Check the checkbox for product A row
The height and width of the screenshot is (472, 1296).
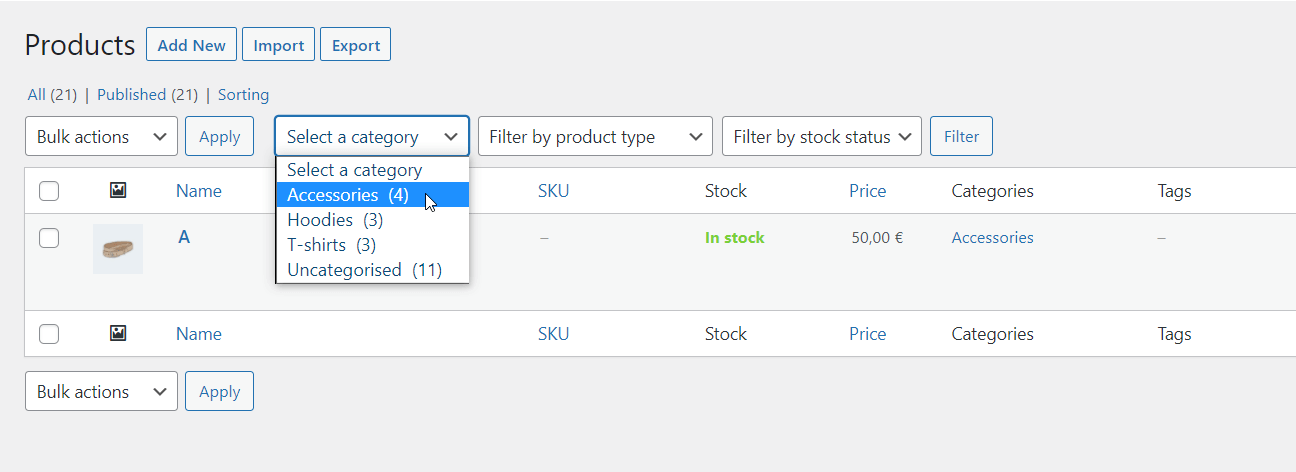pyautogui.click(x=49, y=238)
